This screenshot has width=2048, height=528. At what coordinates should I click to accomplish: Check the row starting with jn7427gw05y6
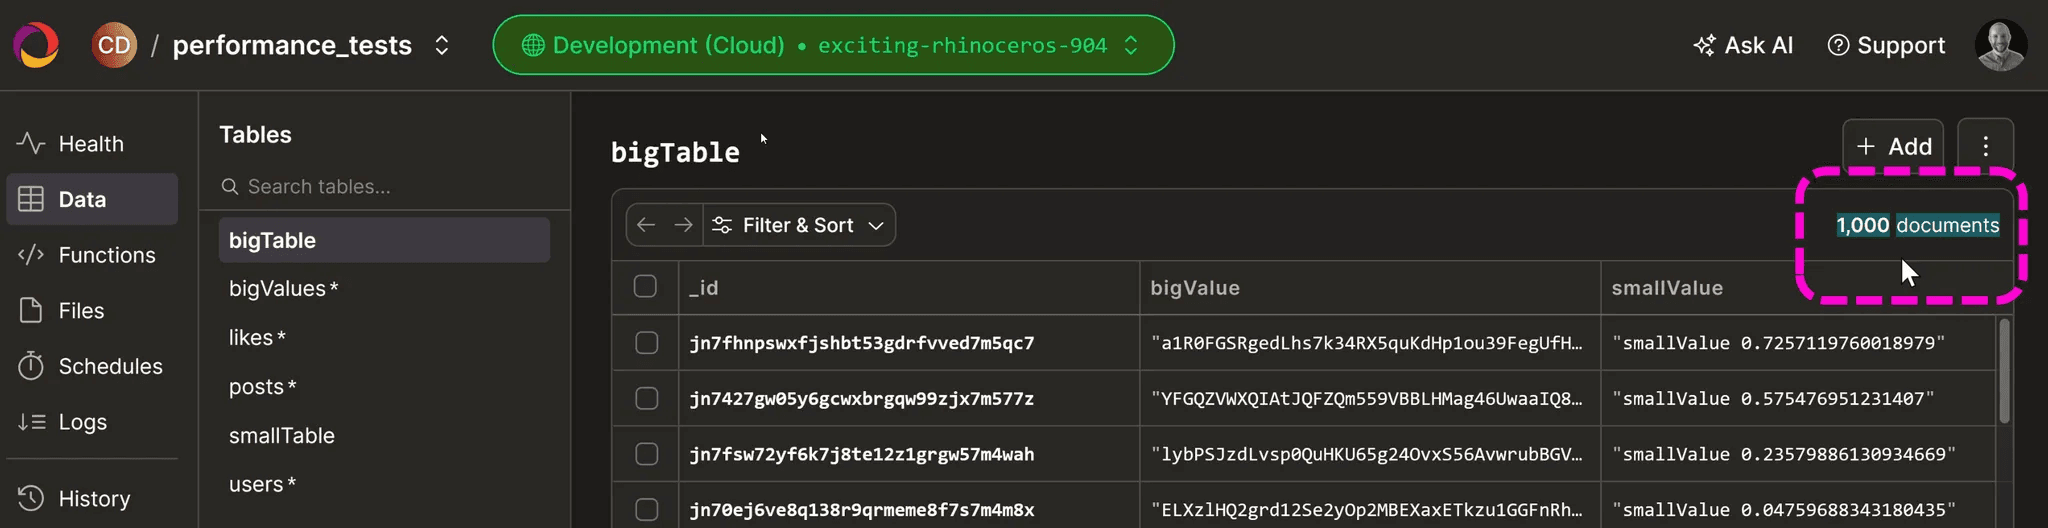point(646,398)
